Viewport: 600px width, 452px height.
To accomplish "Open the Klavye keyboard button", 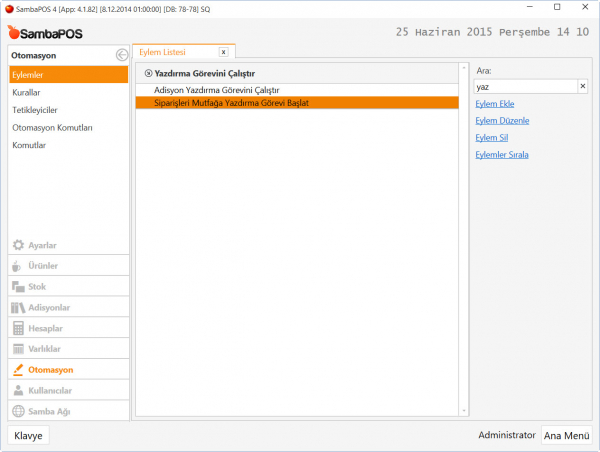I will point(28,435).
